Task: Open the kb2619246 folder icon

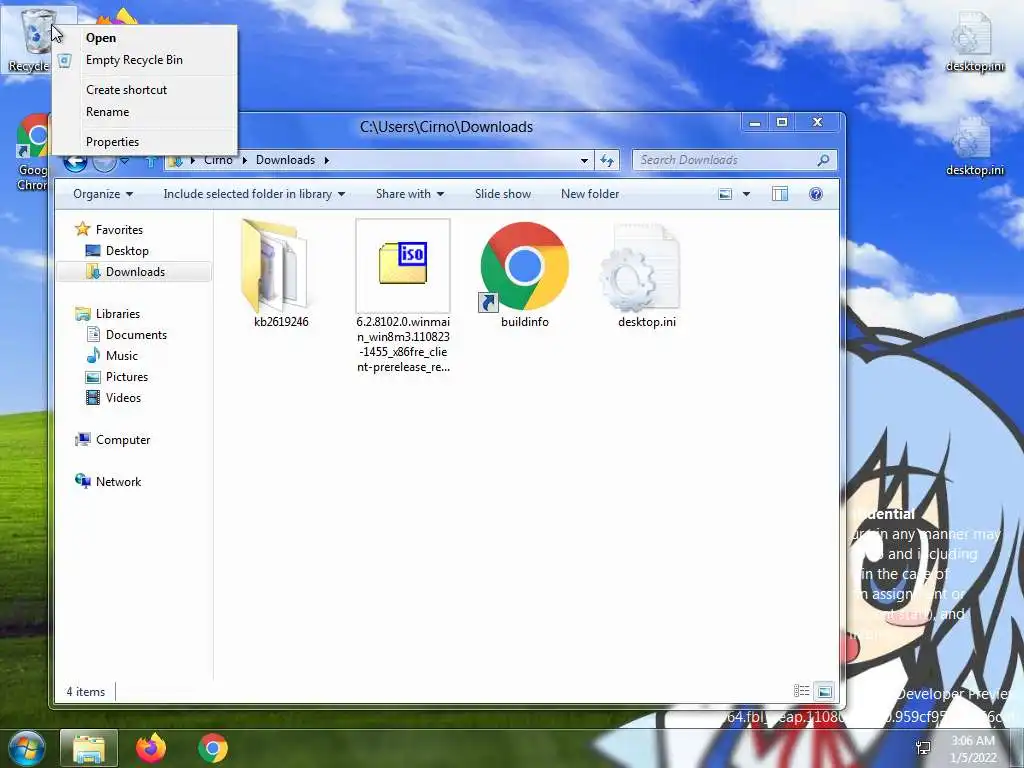Action: click(276, 265)
